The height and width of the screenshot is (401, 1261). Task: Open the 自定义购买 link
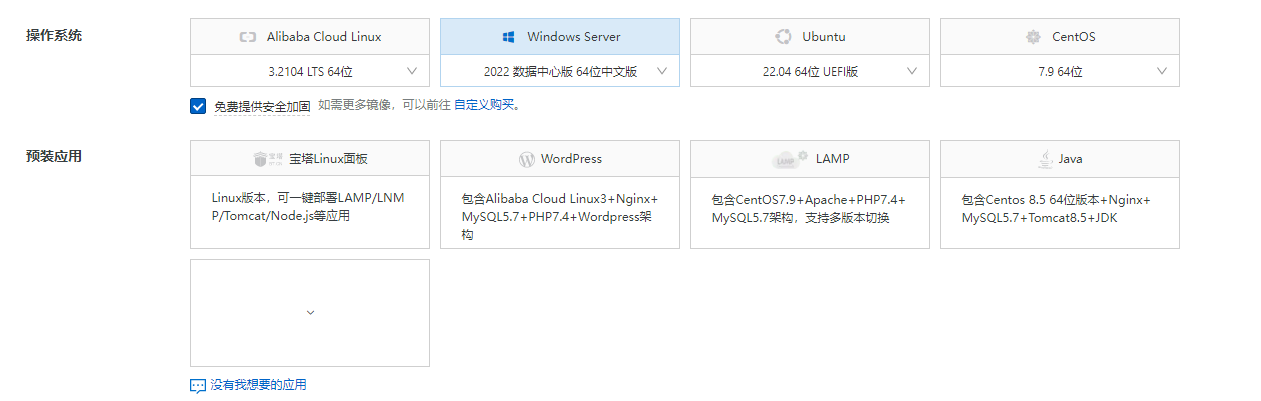[x=483, y=105]
